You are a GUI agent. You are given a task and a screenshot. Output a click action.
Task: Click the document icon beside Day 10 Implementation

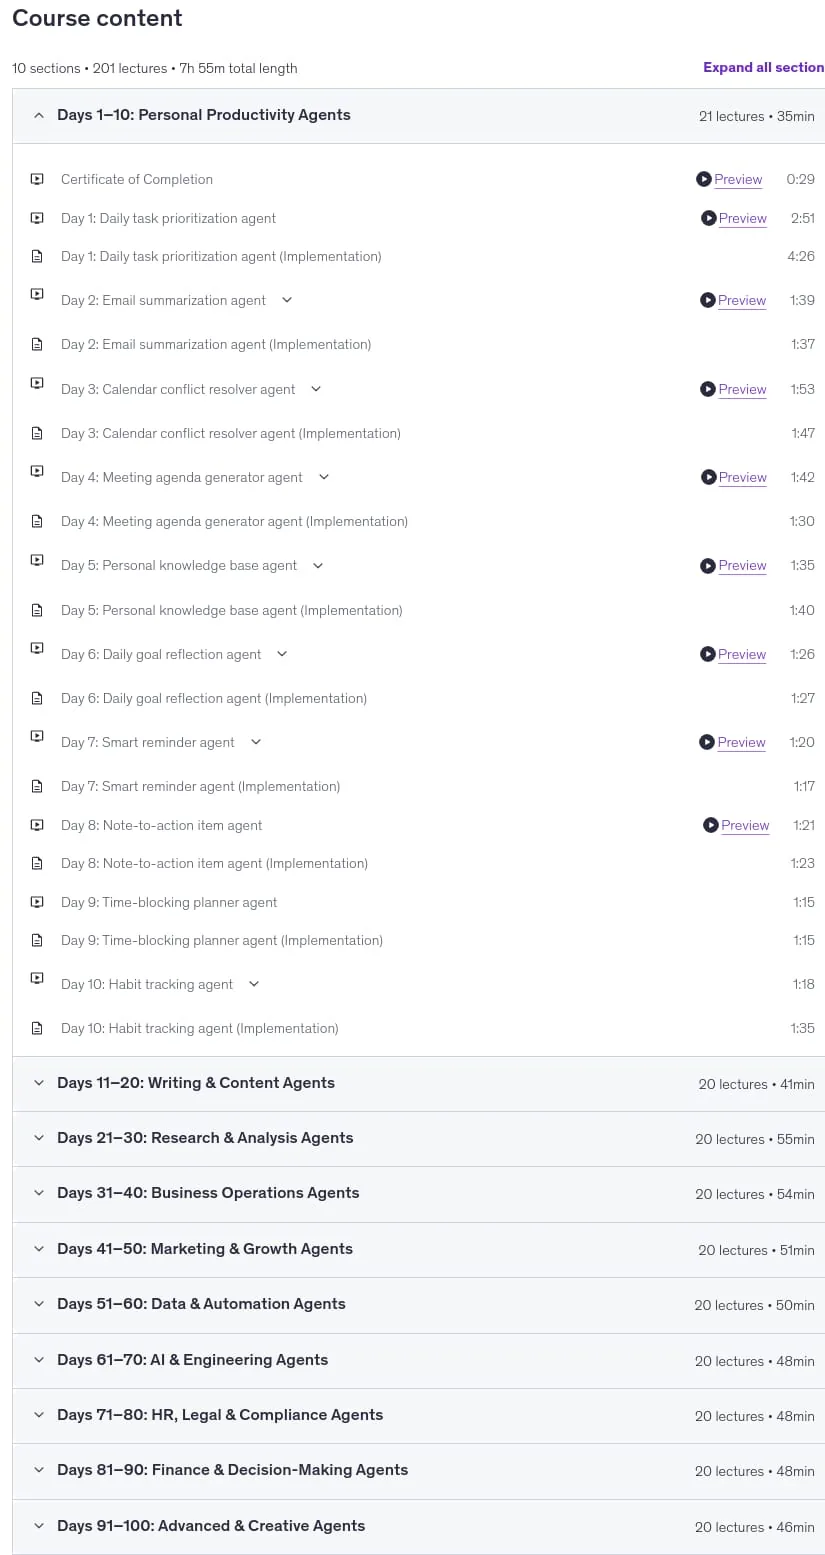tap(37, 1028)
